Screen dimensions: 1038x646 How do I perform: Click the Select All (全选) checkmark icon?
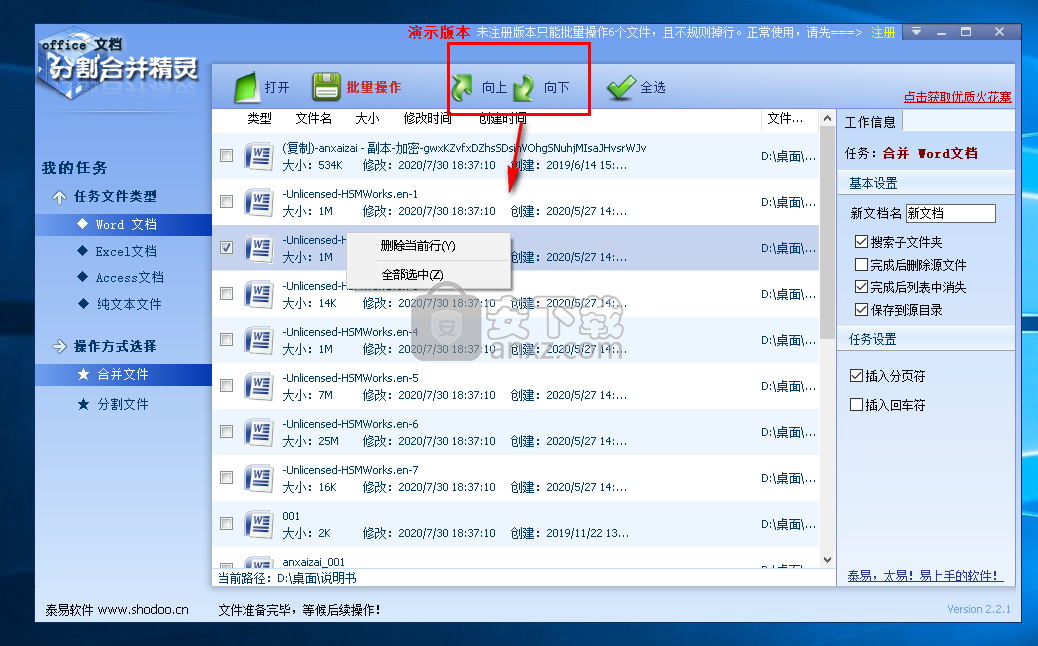621,87
